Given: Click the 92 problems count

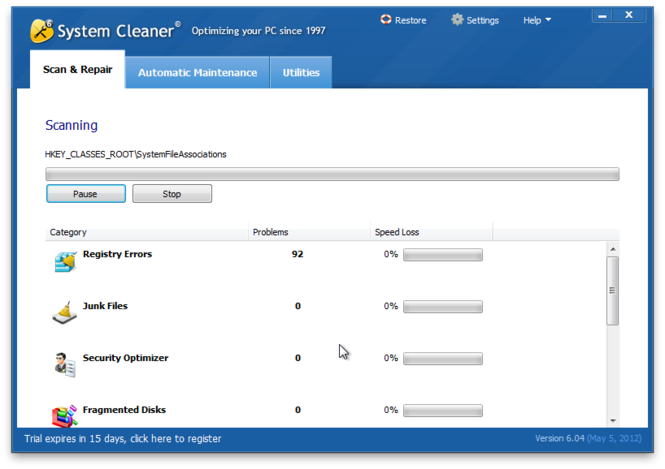Looking at the screenshot, I should click(x=297, y=254).
